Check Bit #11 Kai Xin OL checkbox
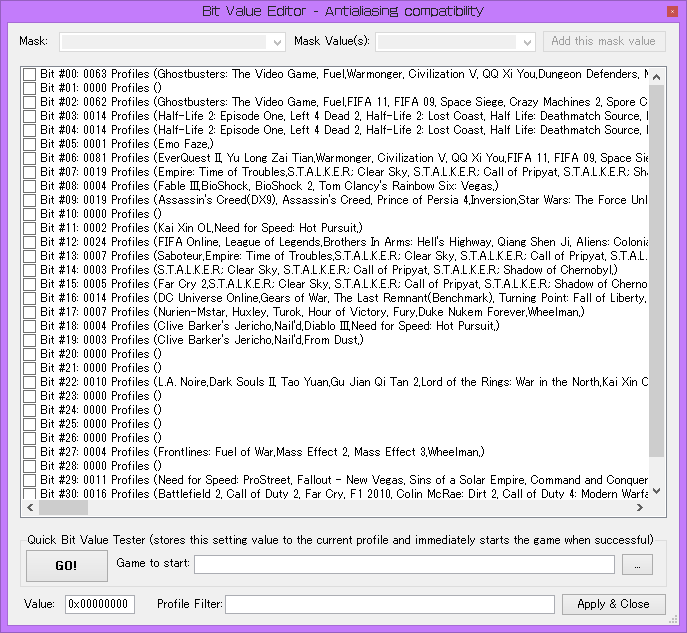 [x=29, y=228]
